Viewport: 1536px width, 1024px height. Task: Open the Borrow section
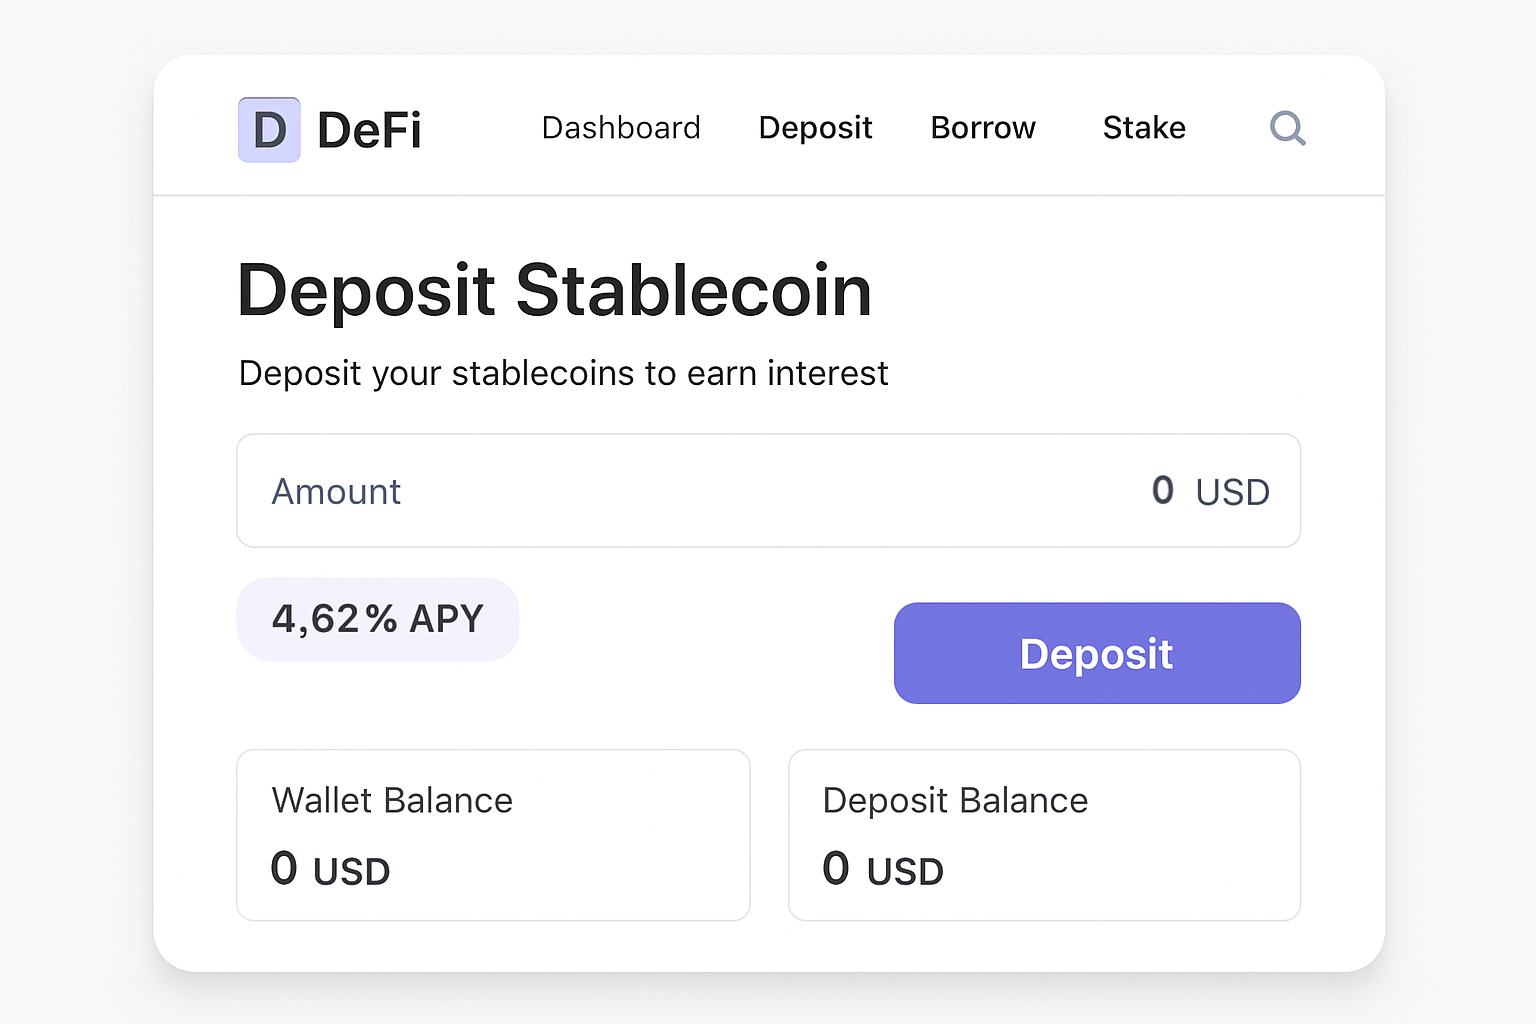coord(983,128)
